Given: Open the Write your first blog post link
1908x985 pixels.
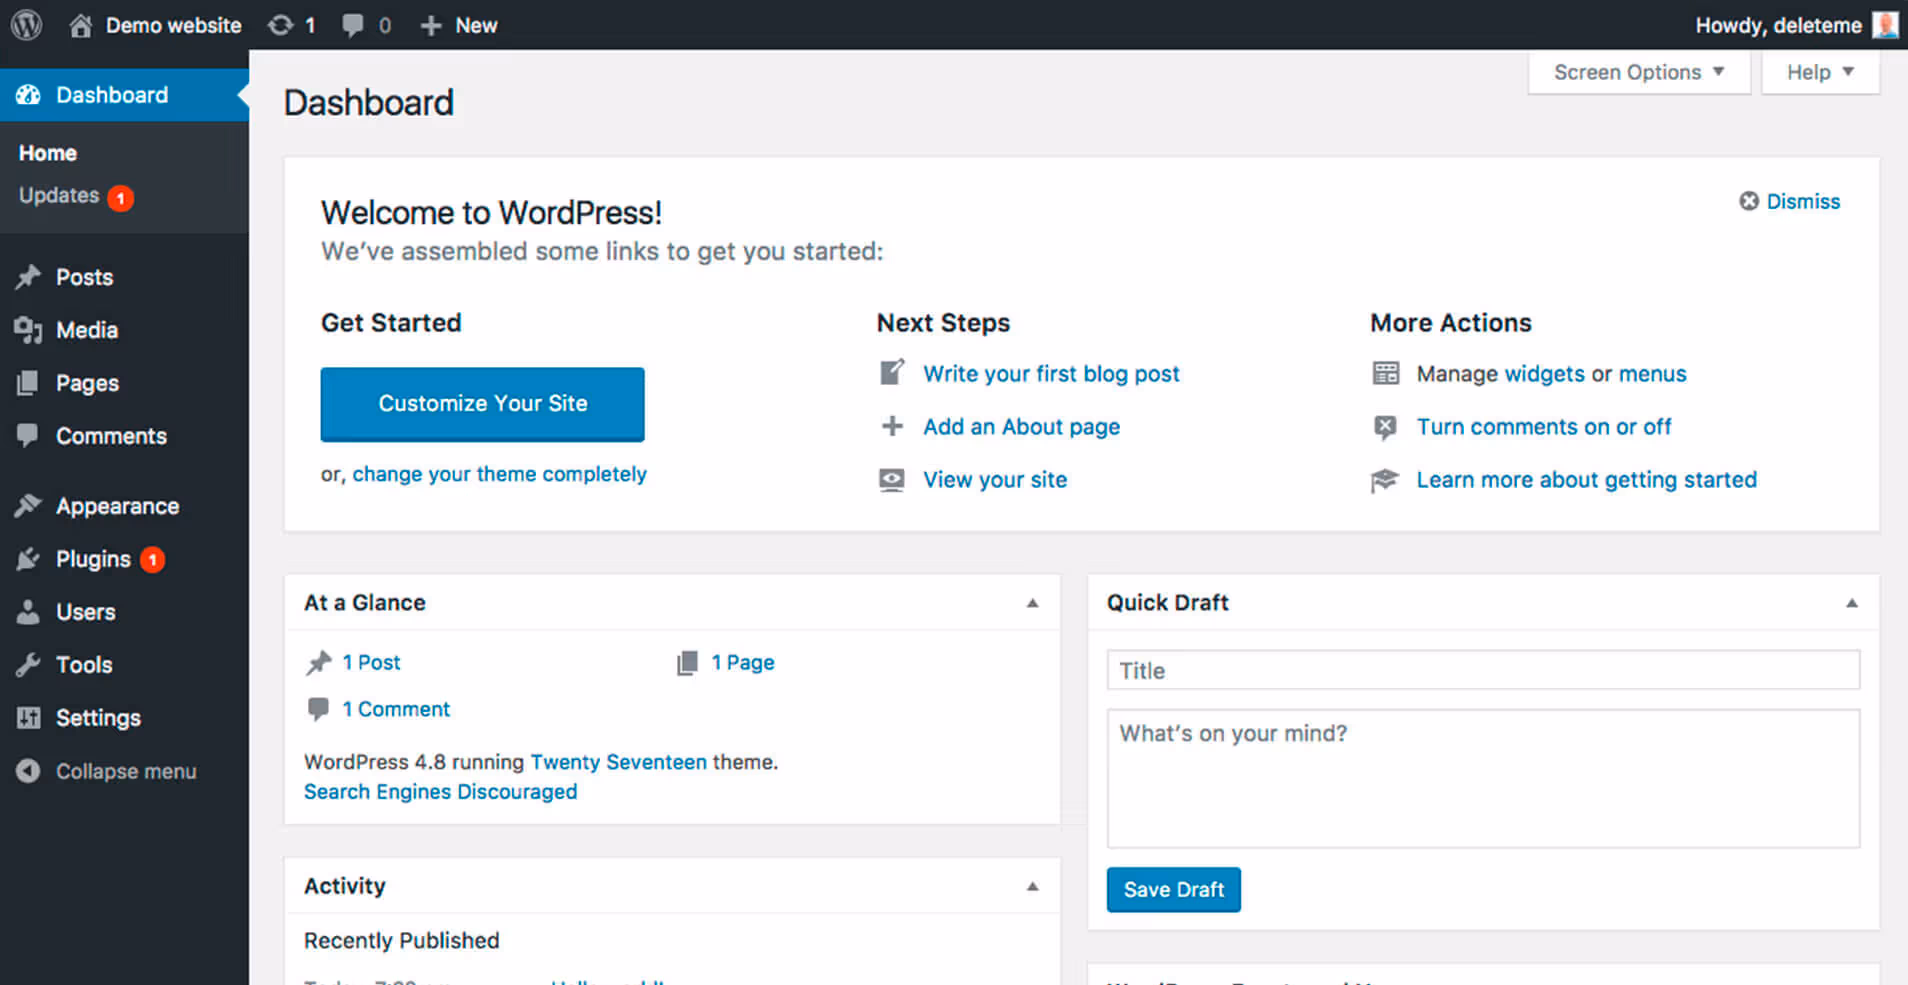Looking at the screenshot, I should (1051, 374).
